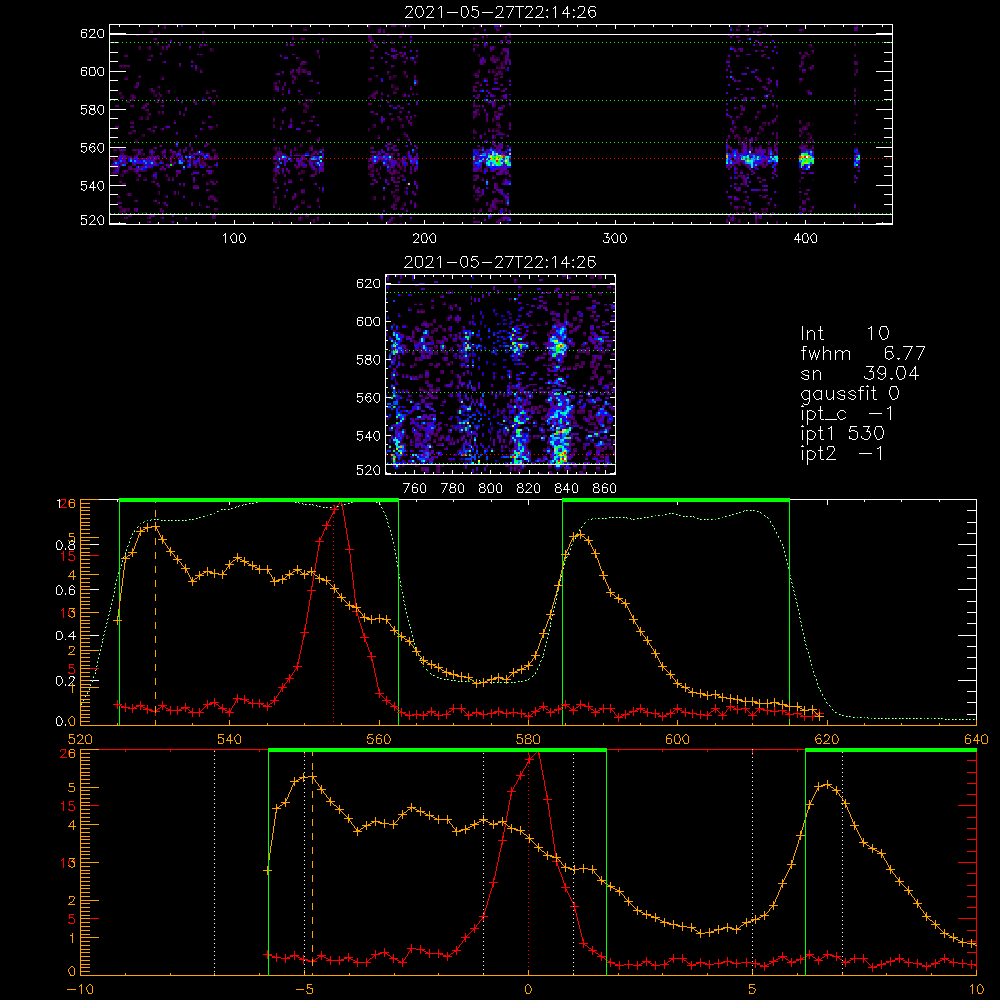Image resolution: width=1000 pixels, height=1000 pixels.
Task: Click the 0.8 y-axis label of third plot
Action: (x=65, y=545)
